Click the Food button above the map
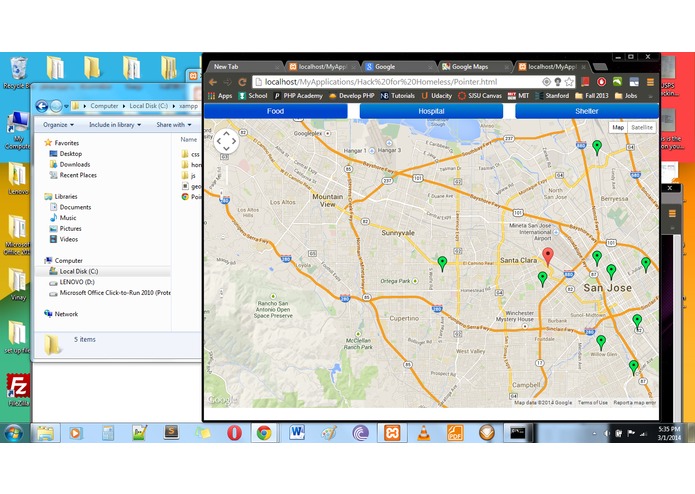The height and width of the screenshot is (494, 695). (x=275, y=111)
